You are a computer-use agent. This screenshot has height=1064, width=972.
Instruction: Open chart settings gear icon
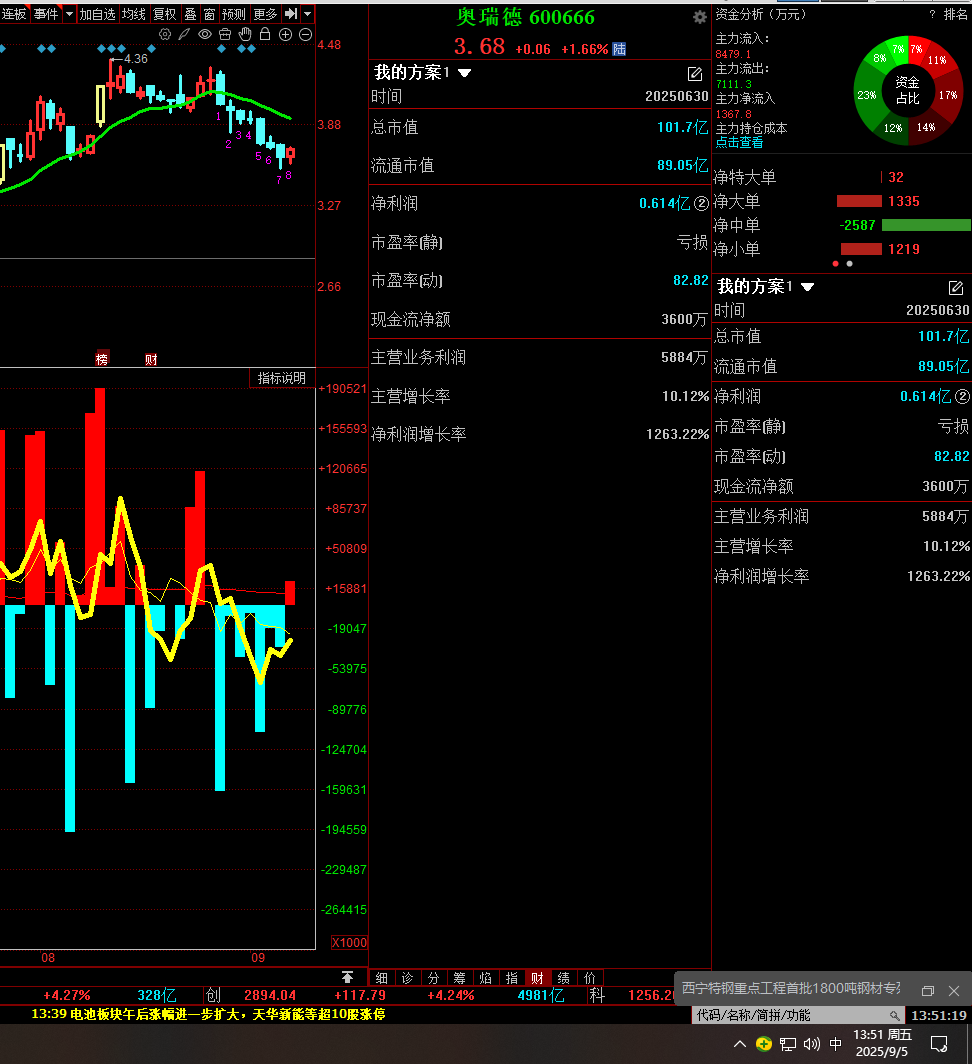pos(164,34)
